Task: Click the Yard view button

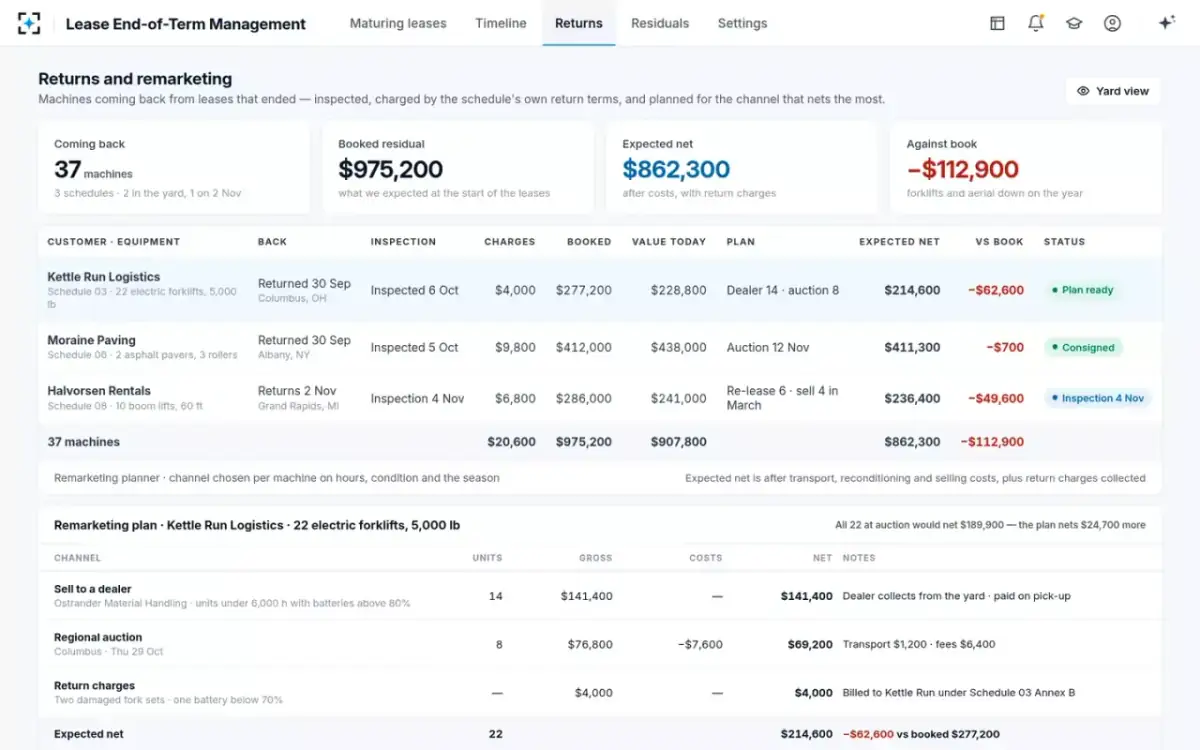Action: 1113,91
